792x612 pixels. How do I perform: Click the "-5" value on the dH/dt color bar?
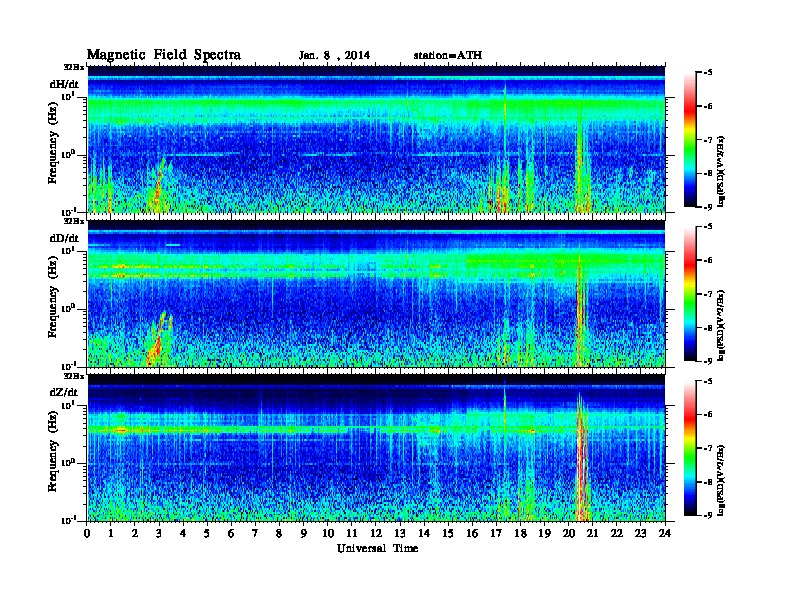point(709,73)
